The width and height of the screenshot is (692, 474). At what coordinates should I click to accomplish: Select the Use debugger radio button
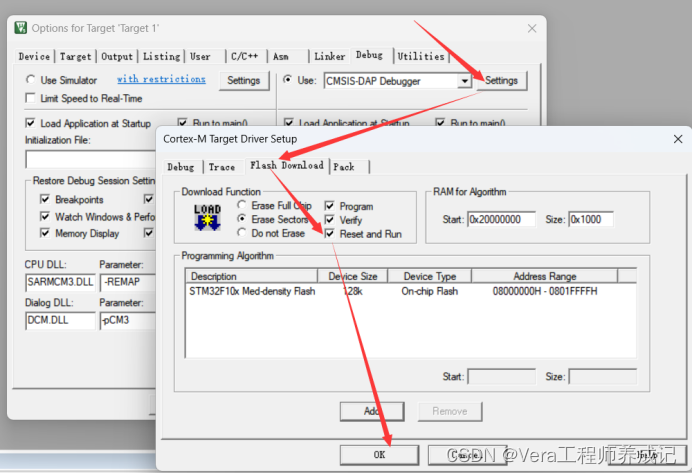[x=287, y=79]
